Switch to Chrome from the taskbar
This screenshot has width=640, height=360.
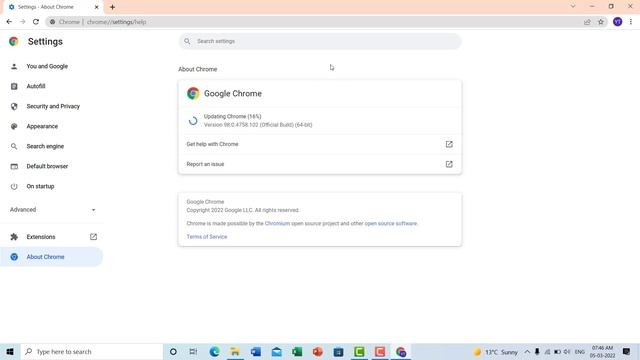pos(401,351)
